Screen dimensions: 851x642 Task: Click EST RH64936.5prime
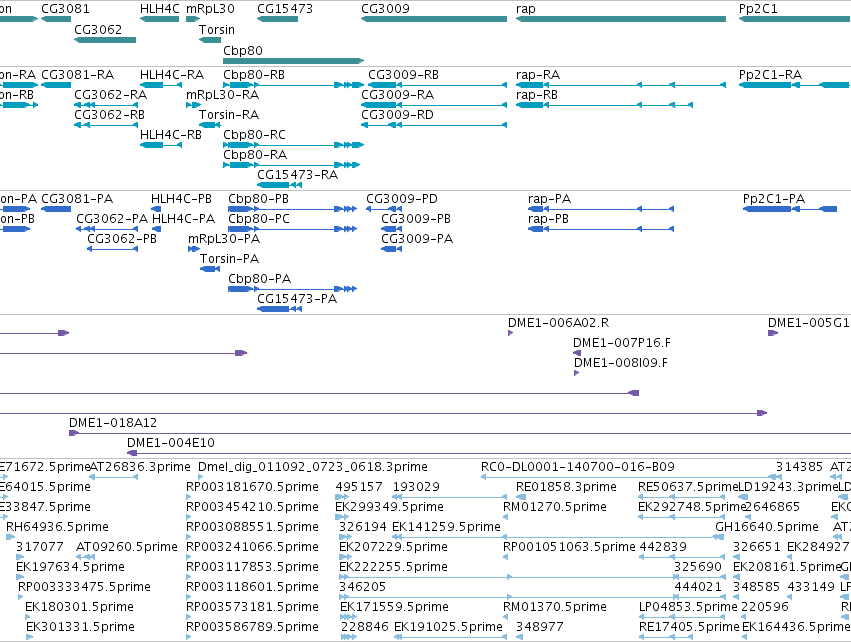[x=10, y=537]
